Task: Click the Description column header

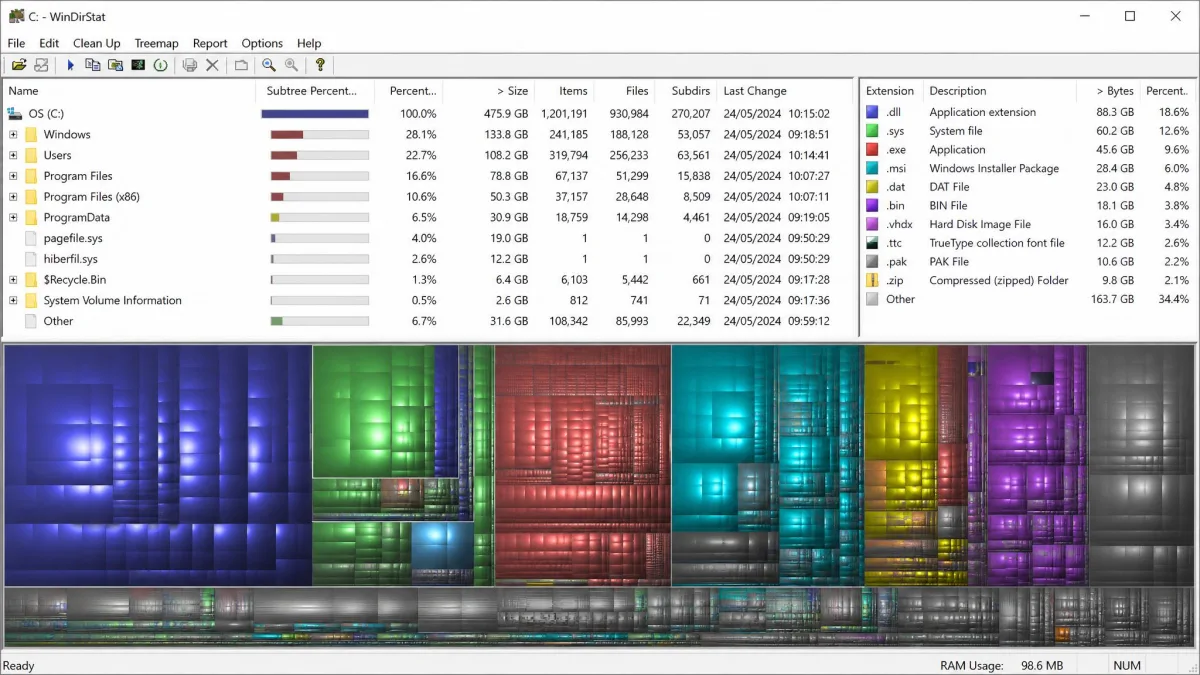Action: [1000, 91]
